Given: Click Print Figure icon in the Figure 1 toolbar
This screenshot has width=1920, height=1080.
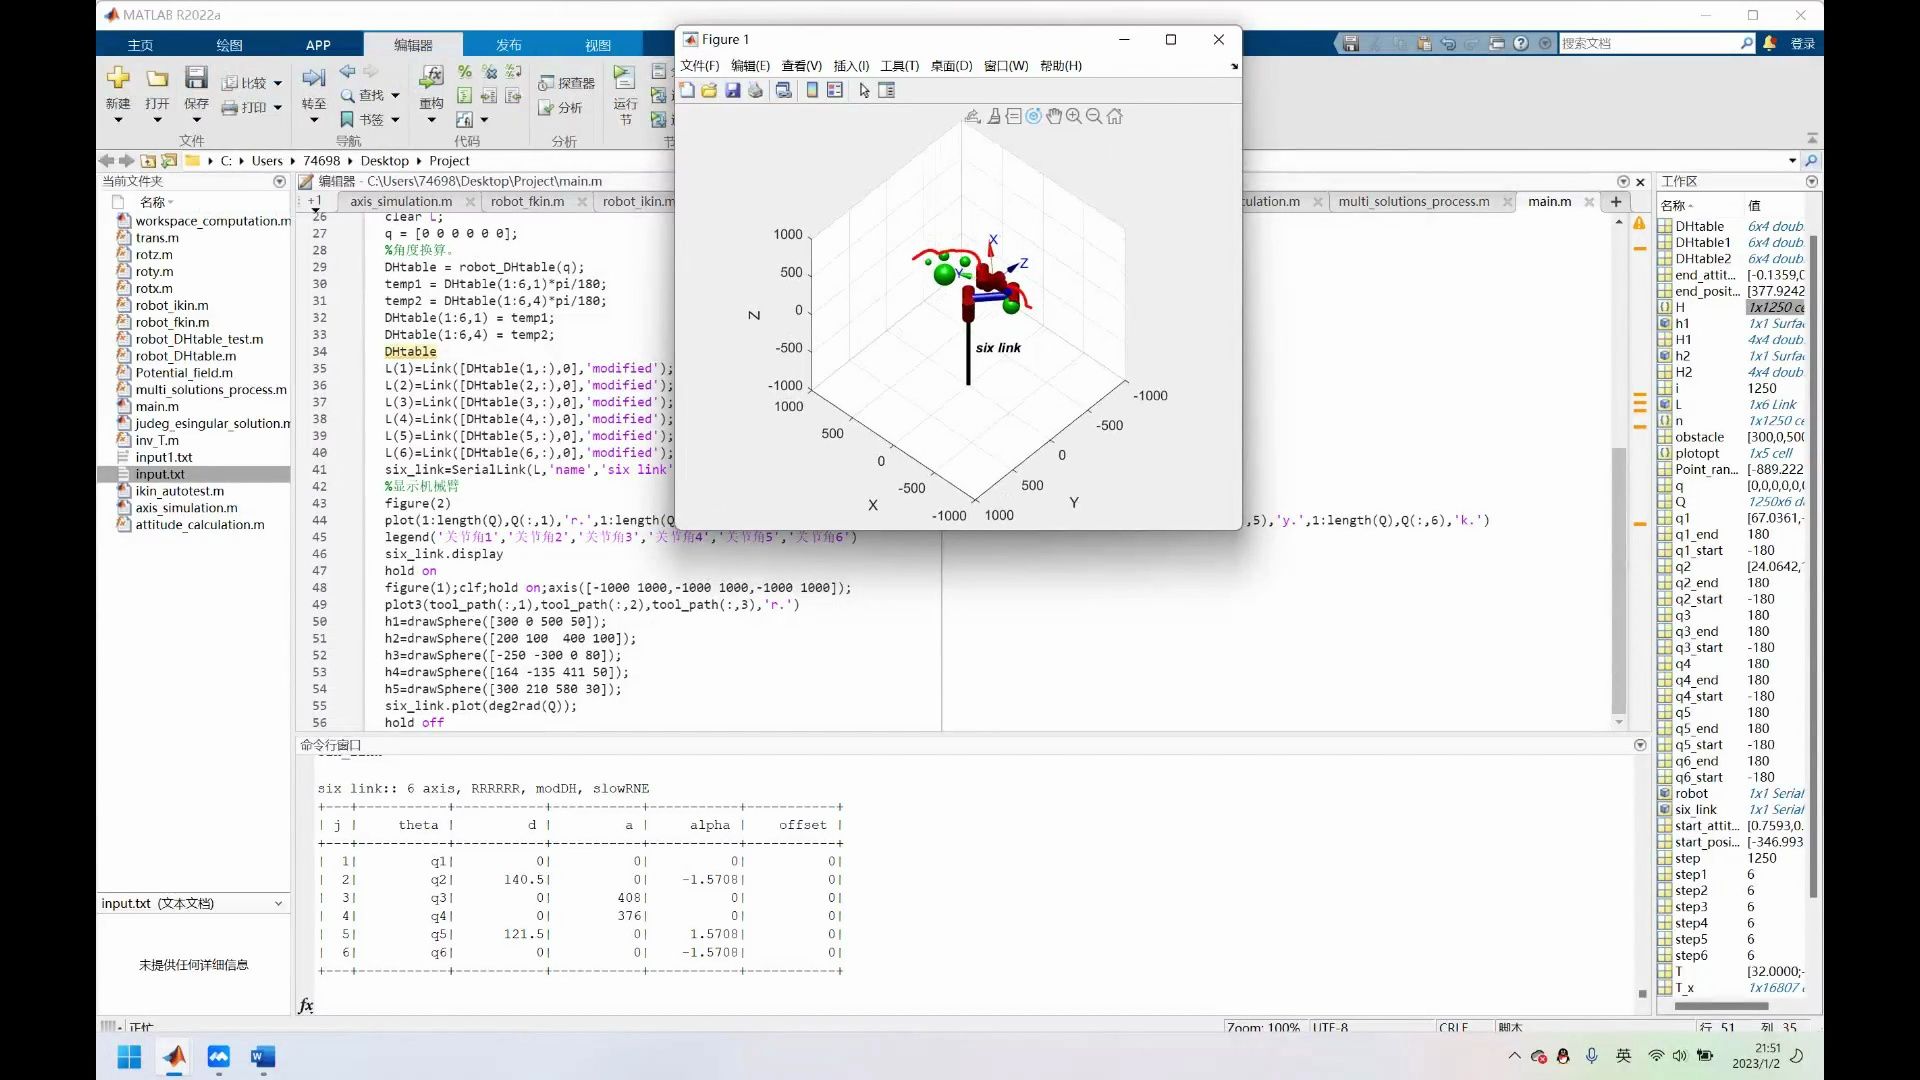Looking at the screenshot, I should point(755,90).
